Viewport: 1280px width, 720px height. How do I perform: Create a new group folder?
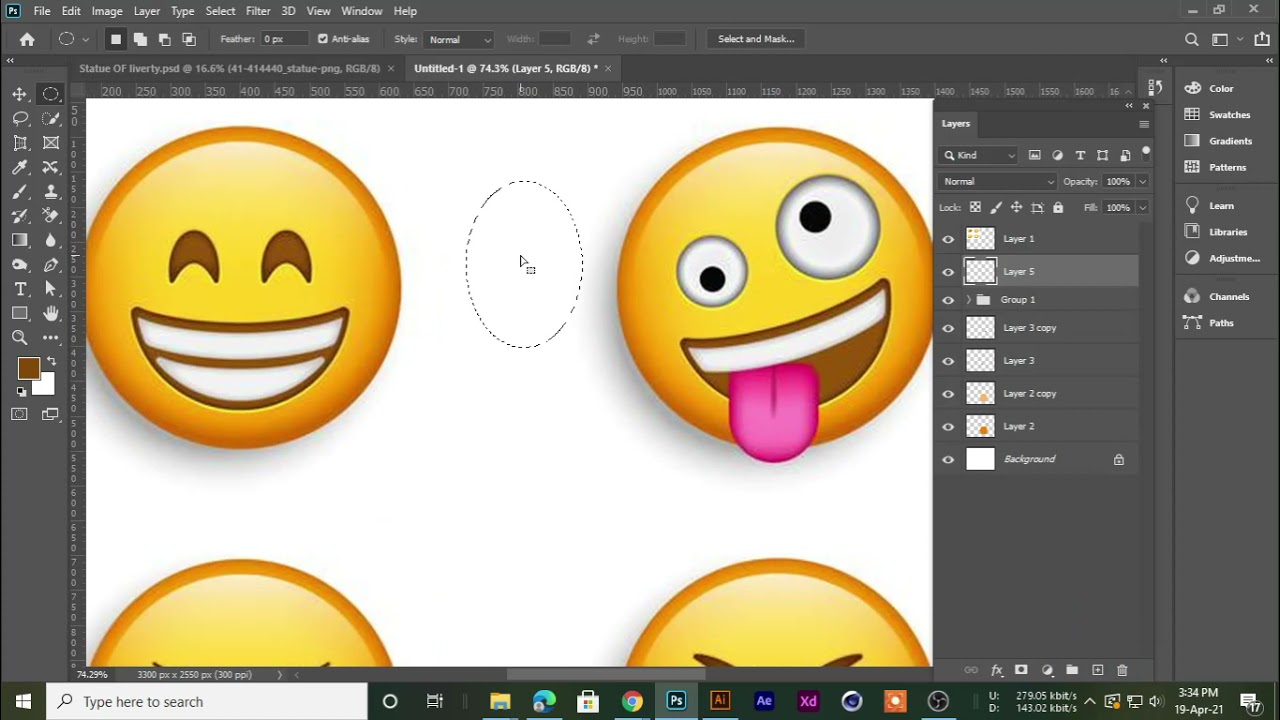pyautogui.click(x=1072, y=670)
